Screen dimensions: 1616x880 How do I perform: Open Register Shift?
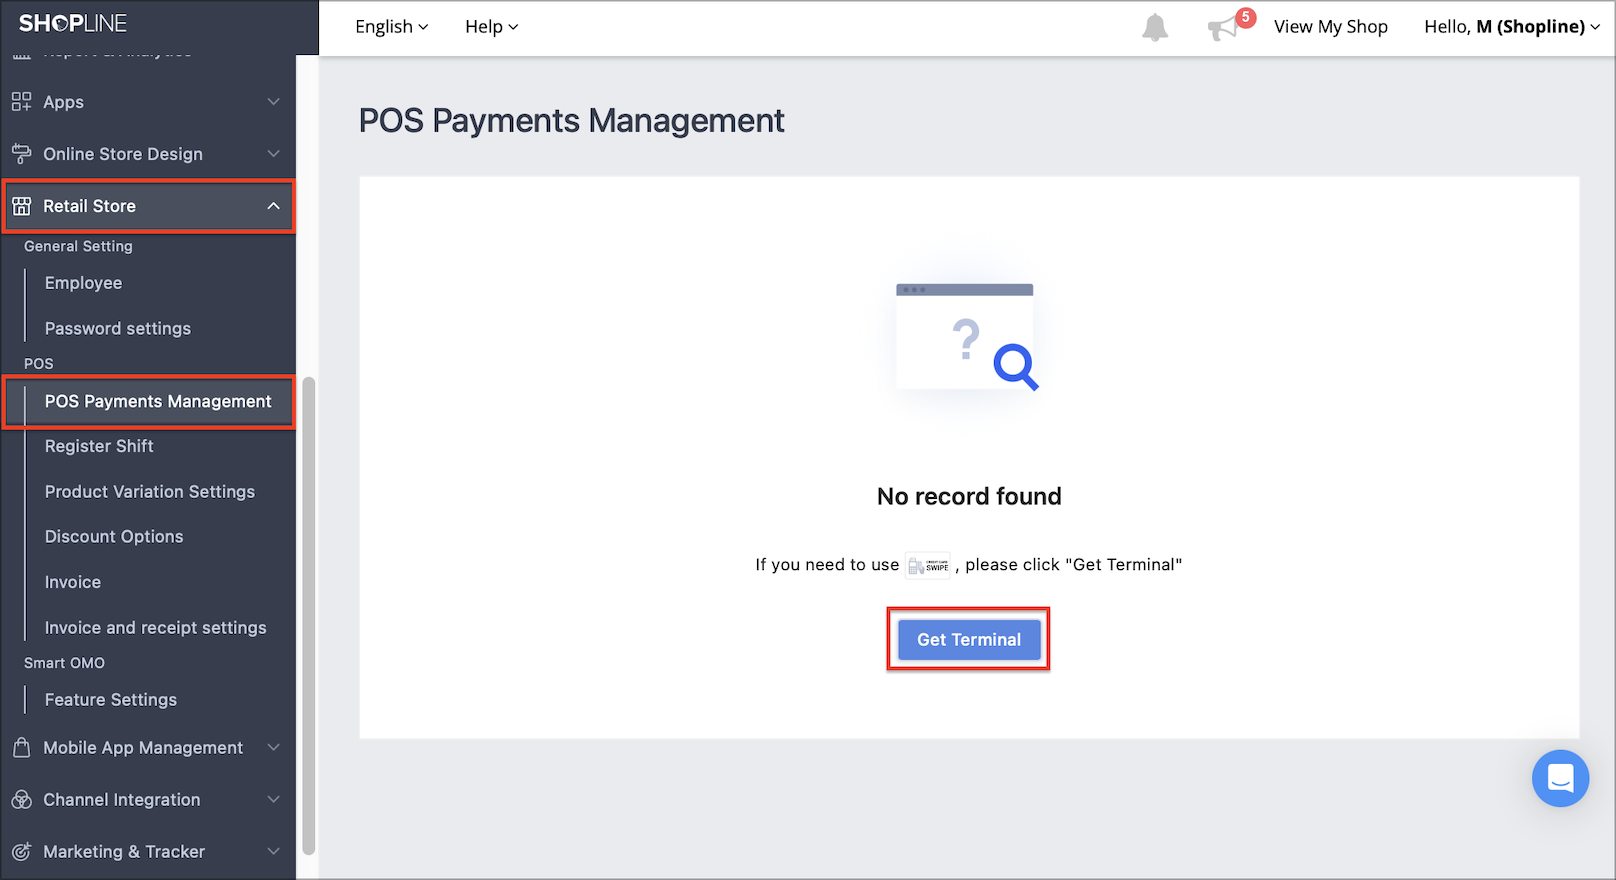click(x=99, y=446)
